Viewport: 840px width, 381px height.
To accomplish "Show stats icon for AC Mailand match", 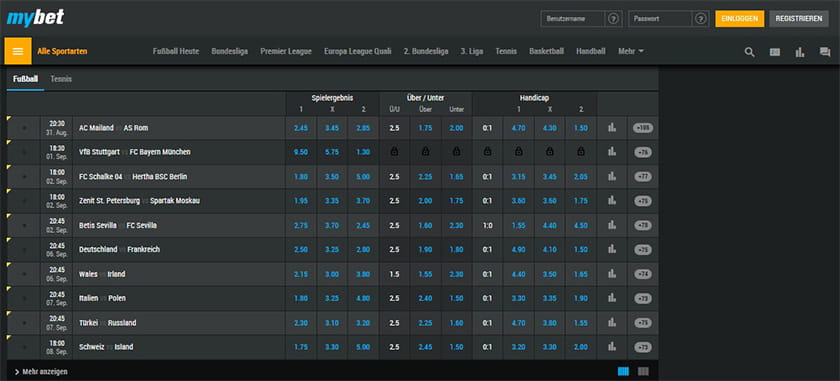I will [x=612, y=128].
